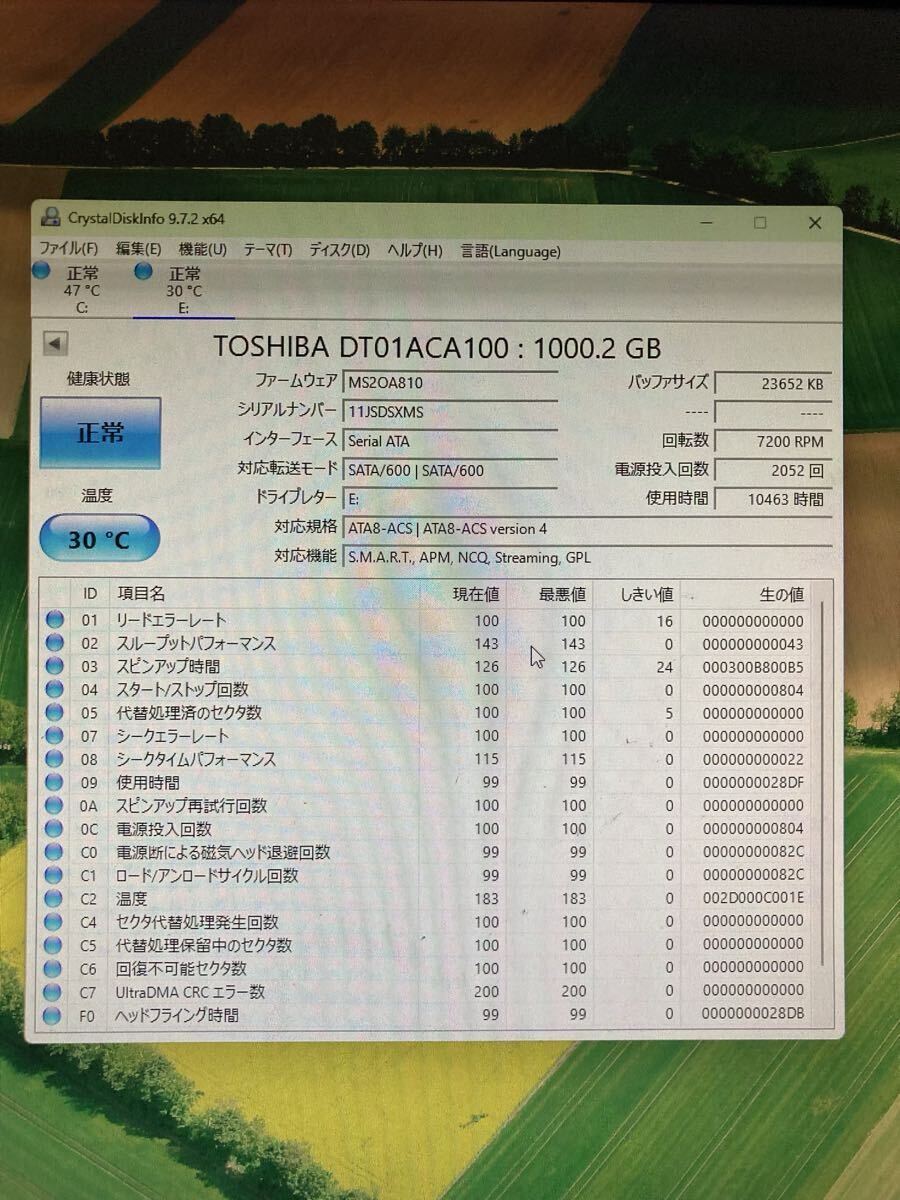
Task: Click the standard field ATA8-ACS version 4
Action: [x=587, y=528]
